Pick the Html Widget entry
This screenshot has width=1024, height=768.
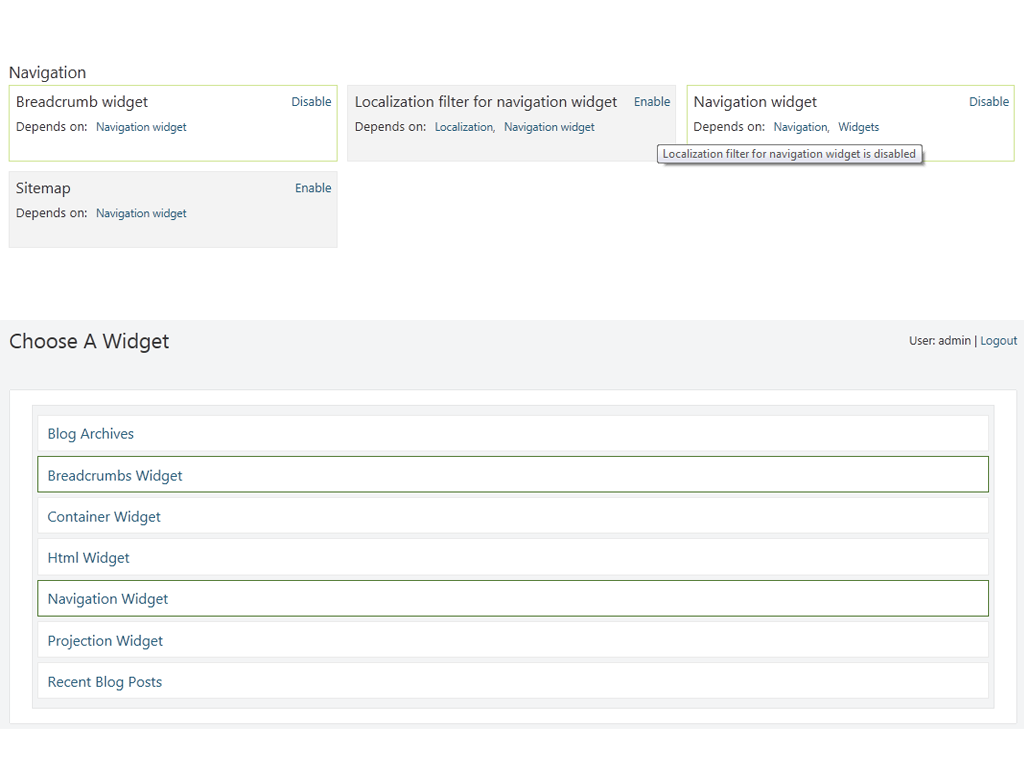tap(89, 558)
